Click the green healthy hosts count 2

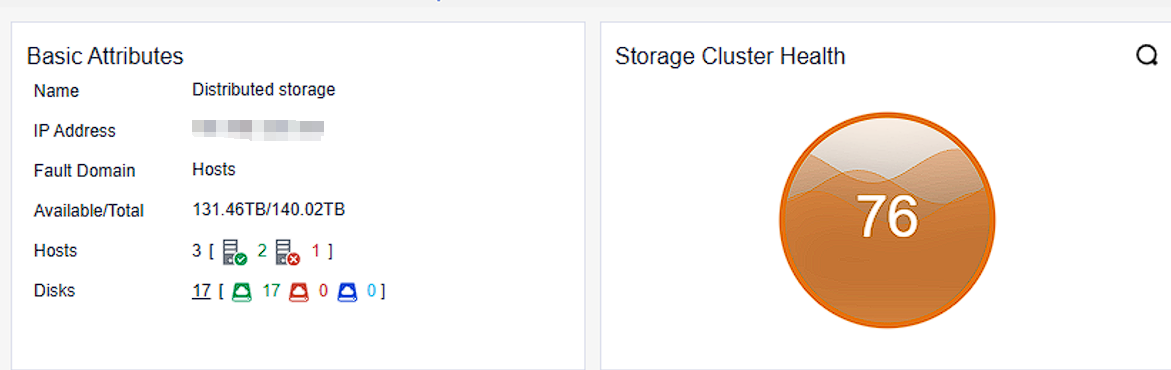point(262,250)
